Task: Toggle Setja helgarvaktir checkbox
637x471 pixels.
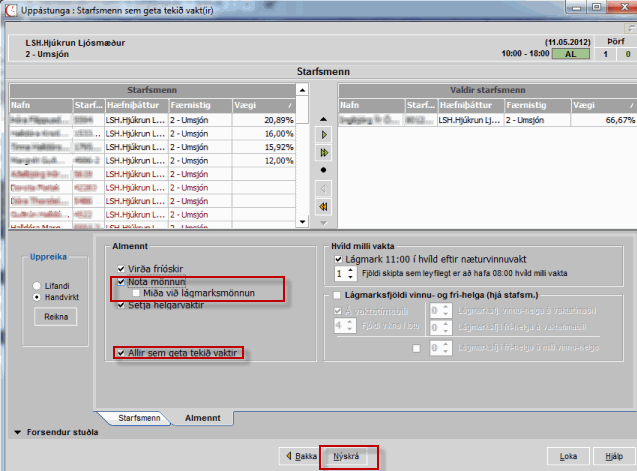Action: 121,305
